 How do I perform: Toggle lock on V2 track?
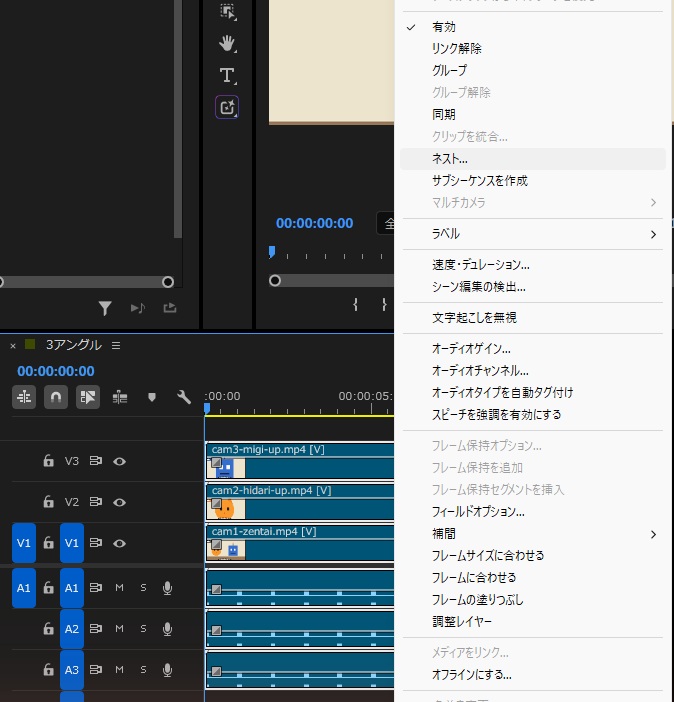[x=48, y=502]
